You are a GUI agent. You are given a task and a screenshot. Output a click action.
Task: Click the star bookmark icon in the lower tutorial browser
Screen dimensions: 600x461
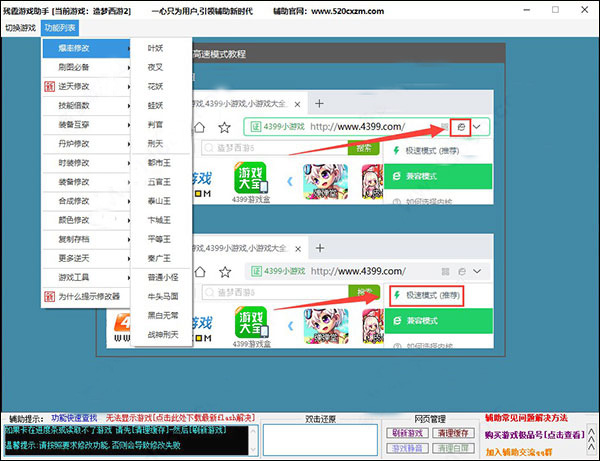(x=225, y=272)
